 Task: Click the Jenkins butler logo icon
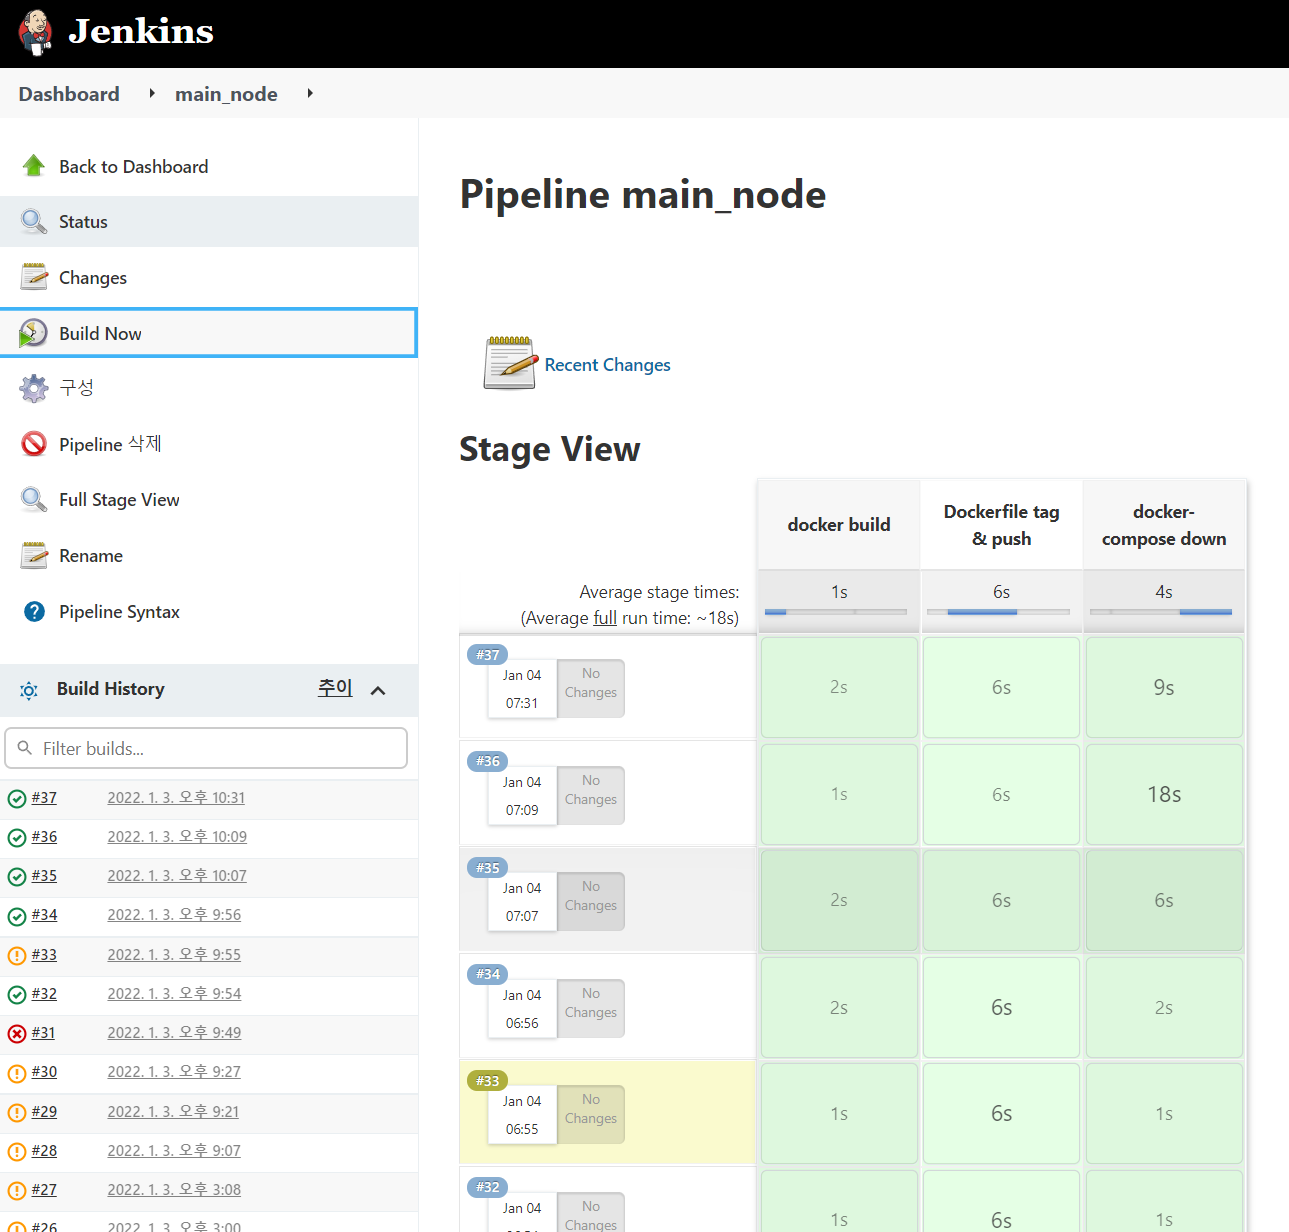tap(35, 33)
